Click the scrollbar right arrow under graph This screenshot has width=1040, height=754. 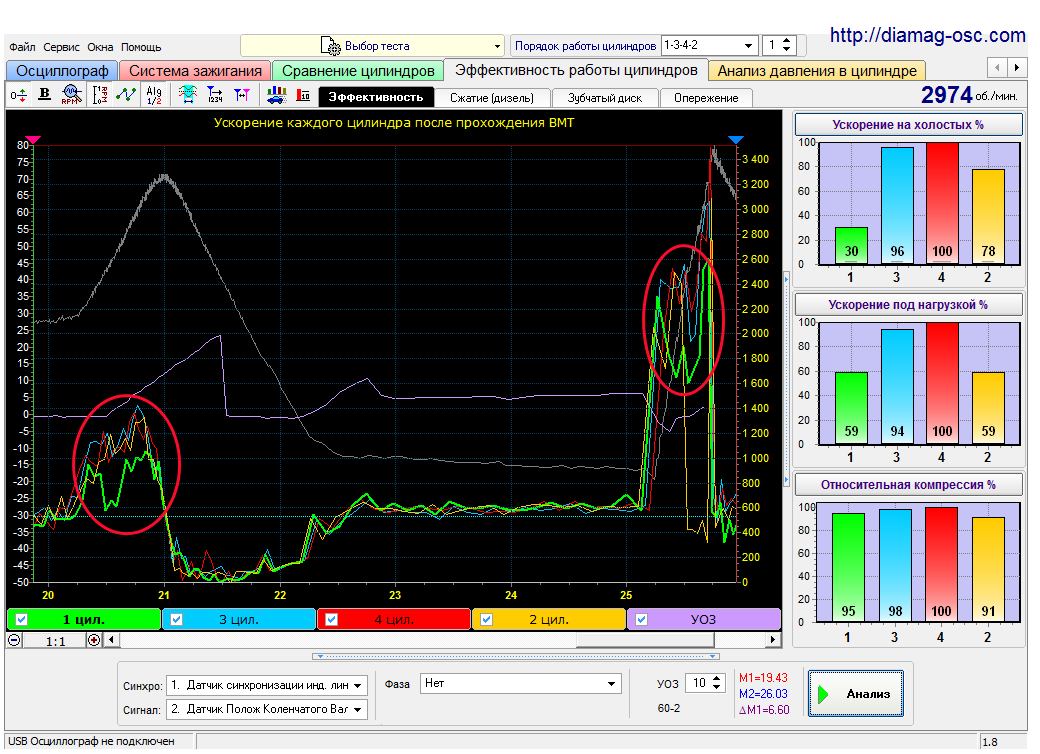pyautogui.click(x=773, y=641)
